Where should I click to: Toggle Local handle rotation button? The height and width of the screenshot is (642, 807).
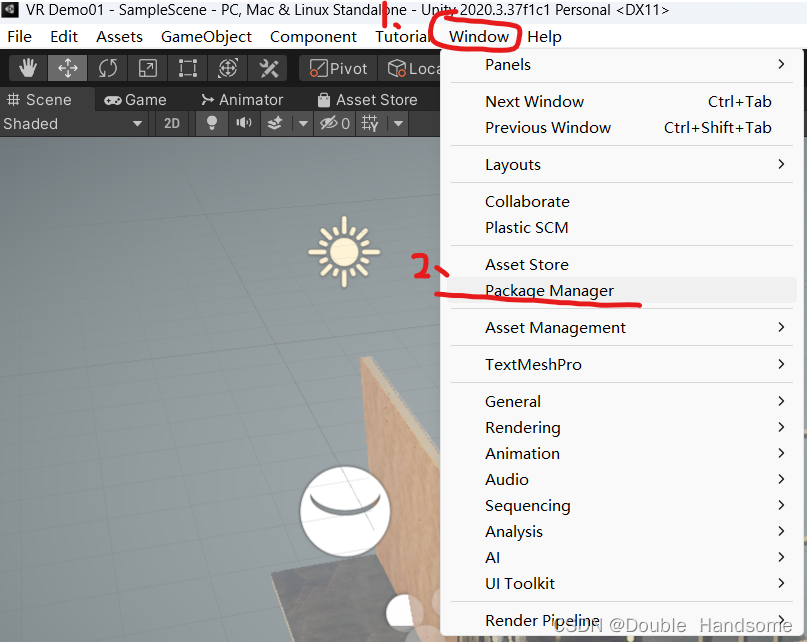[410, 68]
